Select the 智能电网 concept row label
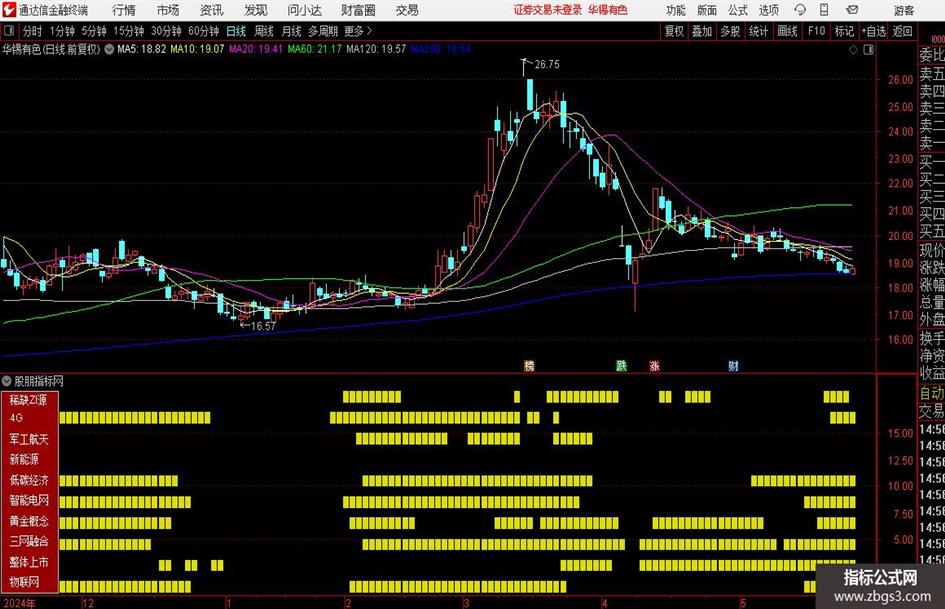This screenshot has height=609, width=945. (28, 500)
